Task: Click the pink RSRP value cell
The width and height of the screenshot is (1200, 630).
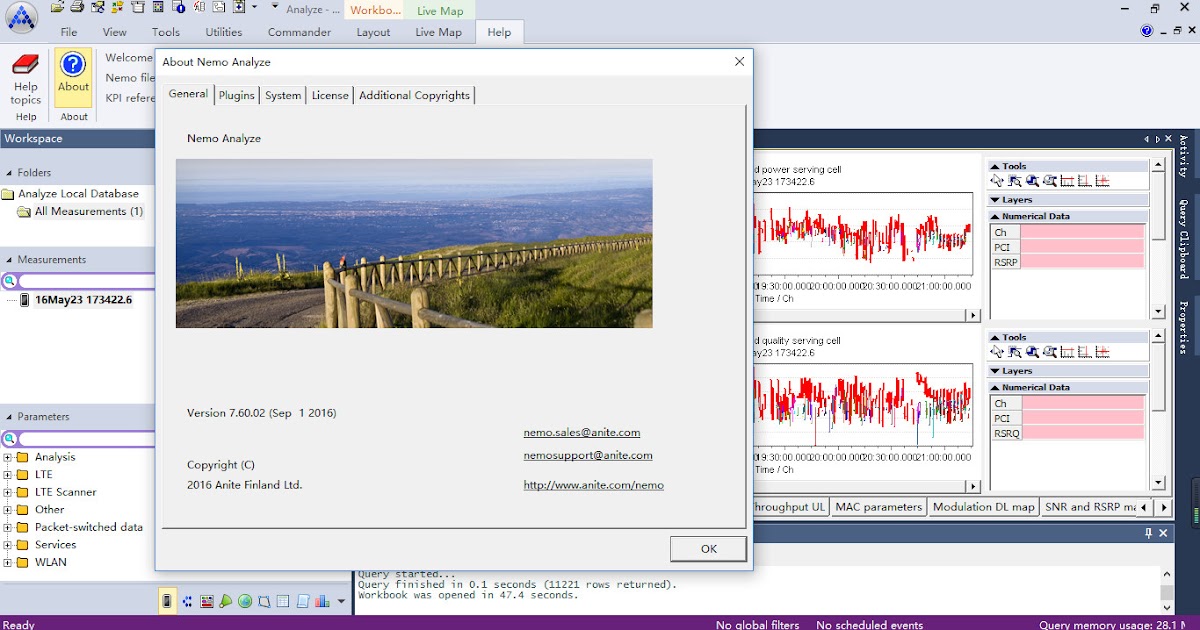Action: point(1082,262)
